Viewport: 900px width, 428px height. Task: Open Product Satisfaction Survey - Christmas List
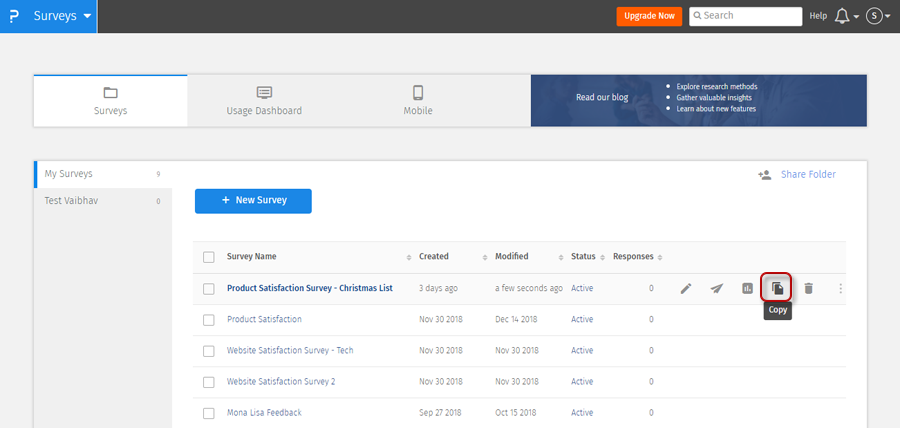click(310, 288)
